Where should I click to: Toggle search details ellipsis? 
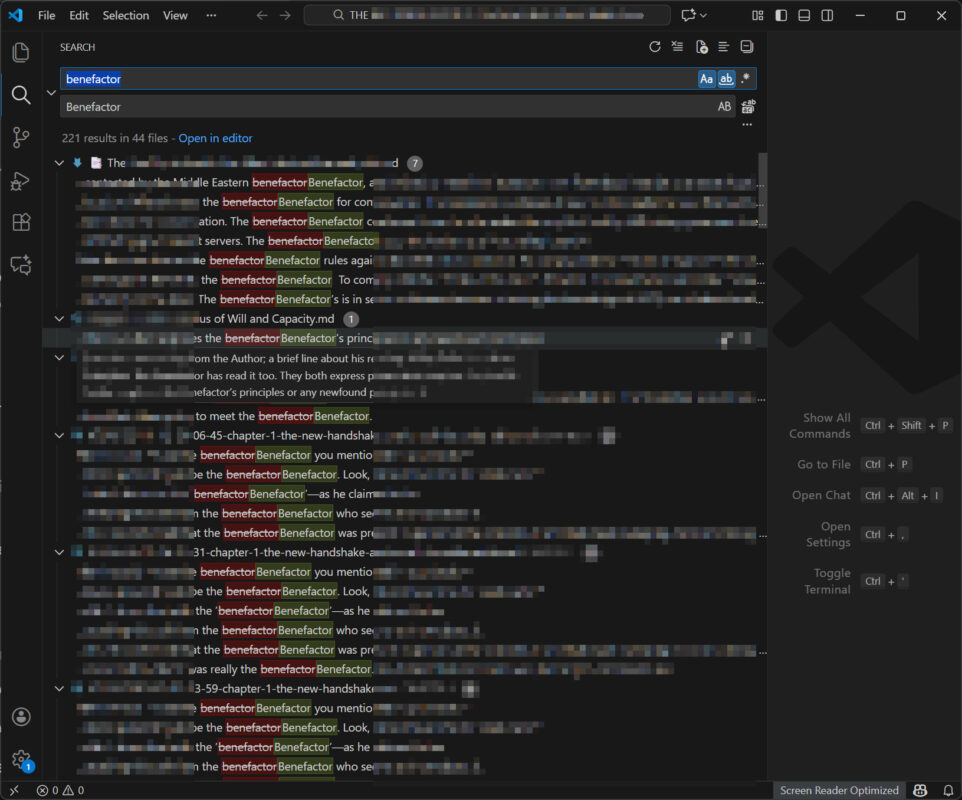click(747, 125)
